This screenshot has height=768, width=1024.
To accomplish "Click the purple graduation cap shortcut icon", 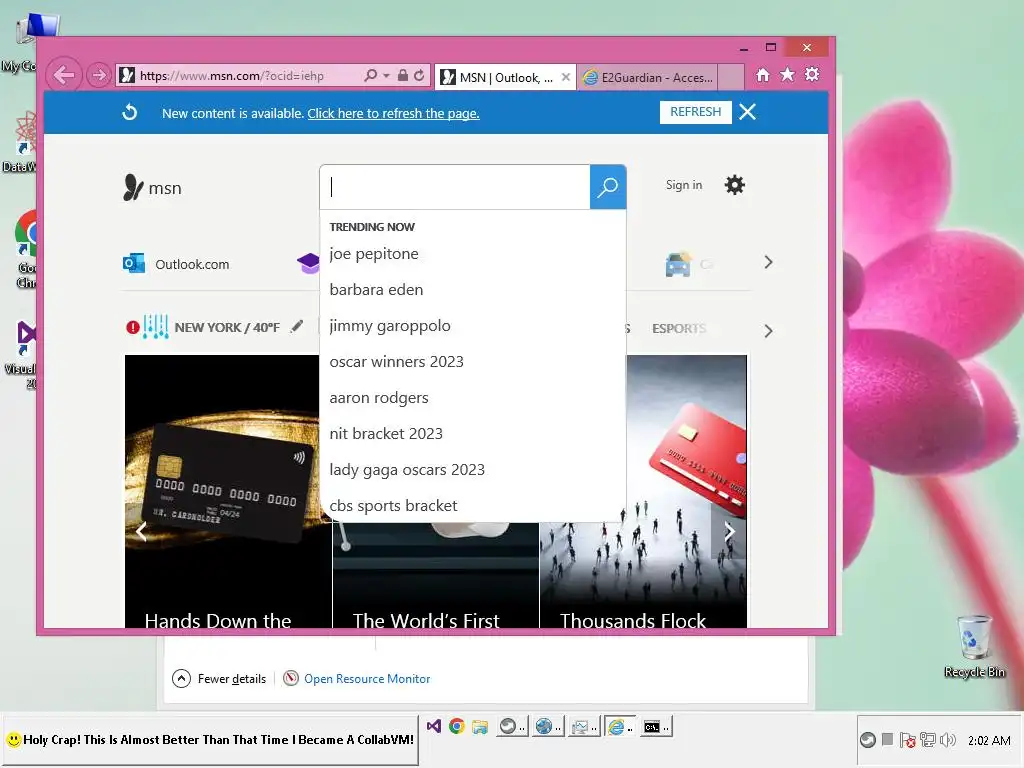I will coord(309,263).
